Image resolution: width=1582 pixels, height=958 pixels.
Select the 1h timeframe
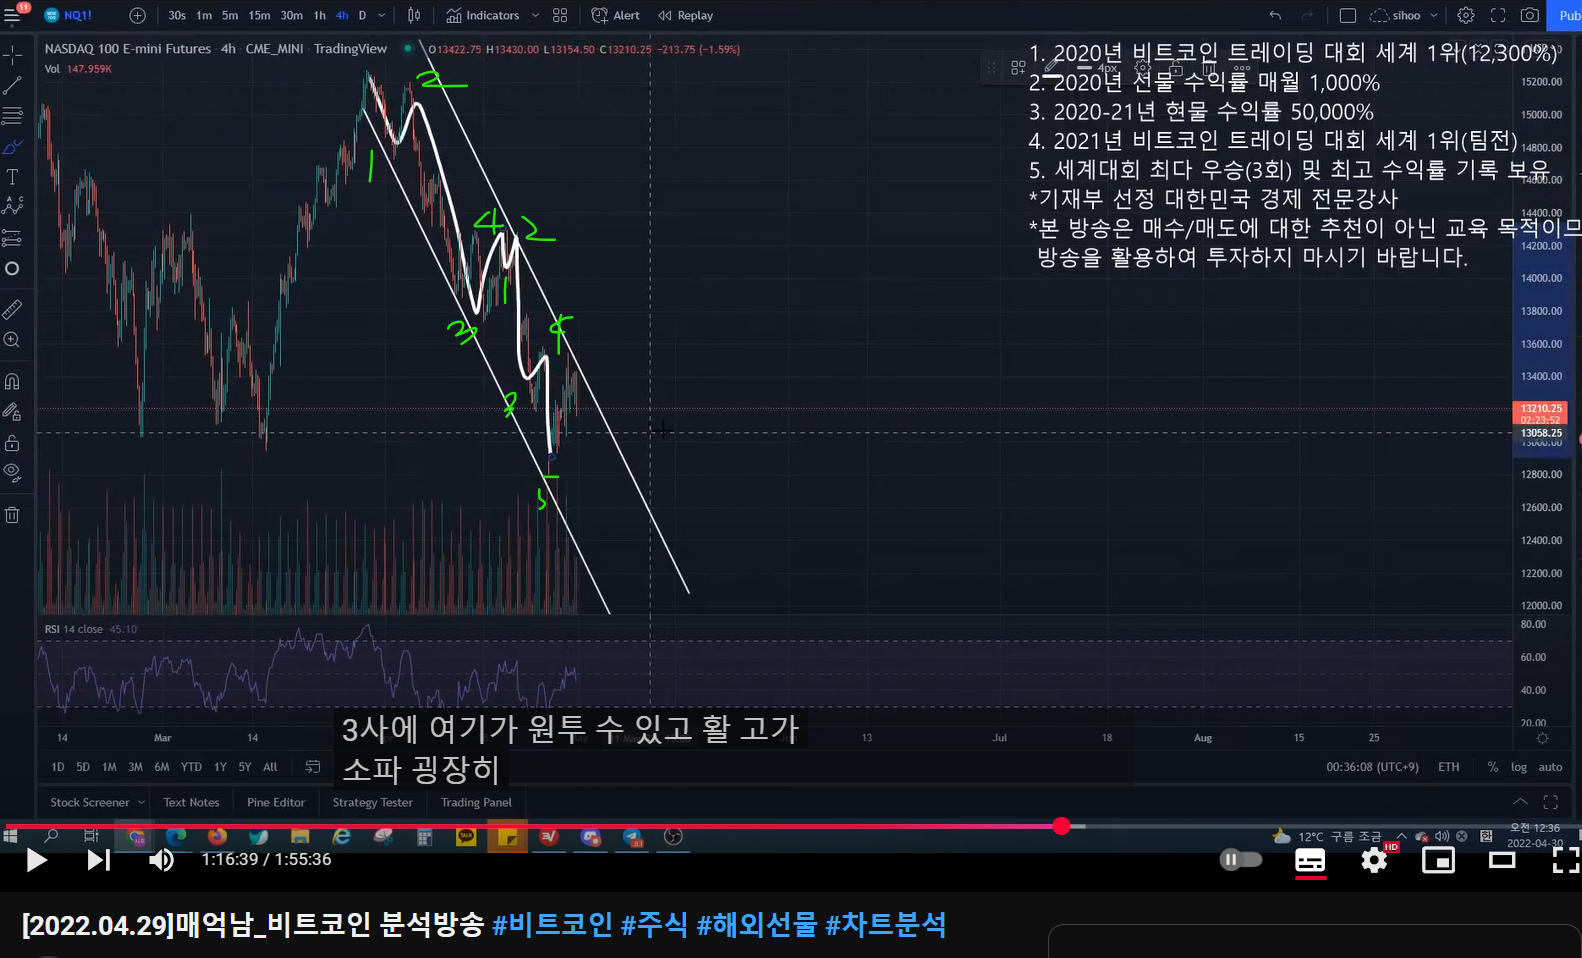(x=320, y=15)
